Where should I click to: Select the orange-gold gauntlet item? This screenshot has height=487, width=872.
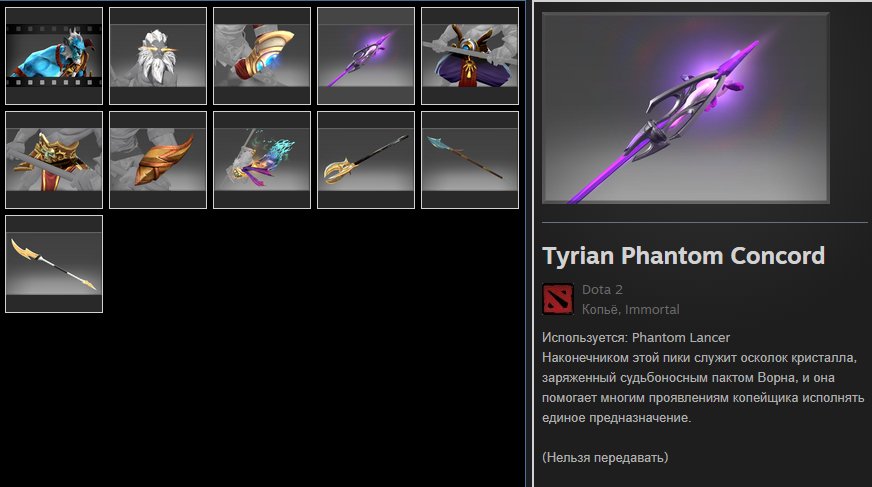tap(158, 160)
